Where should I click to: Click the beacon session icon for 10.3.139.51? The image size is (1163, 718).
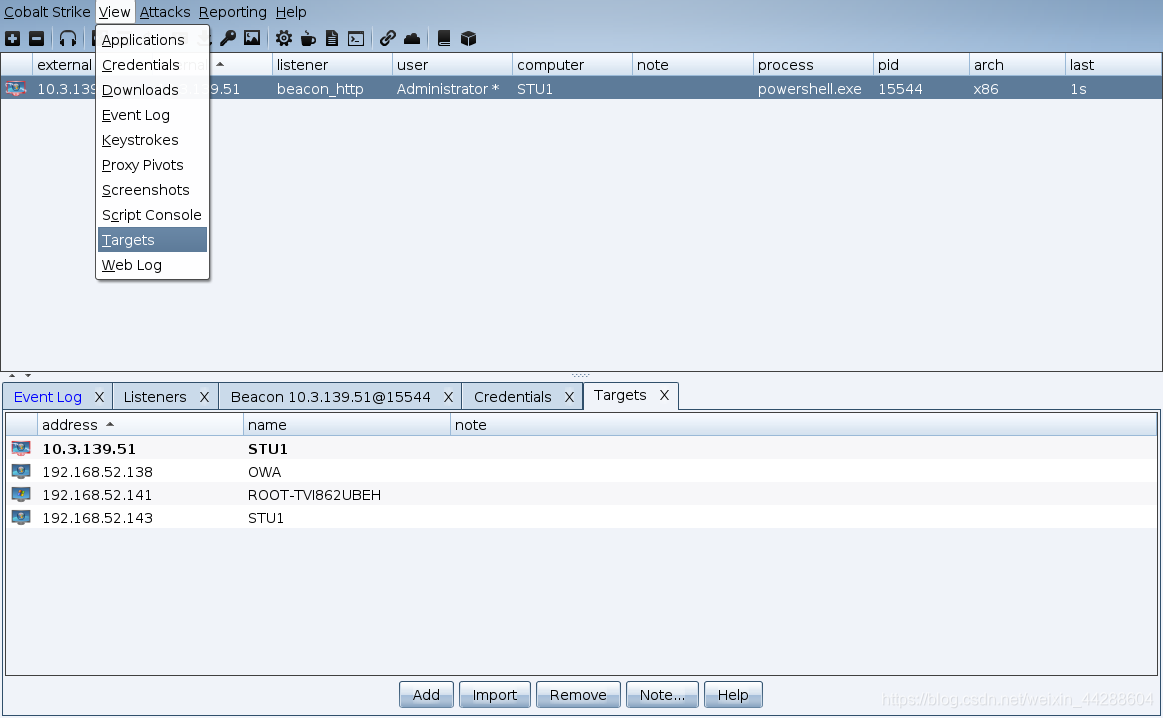pos(16,89)
